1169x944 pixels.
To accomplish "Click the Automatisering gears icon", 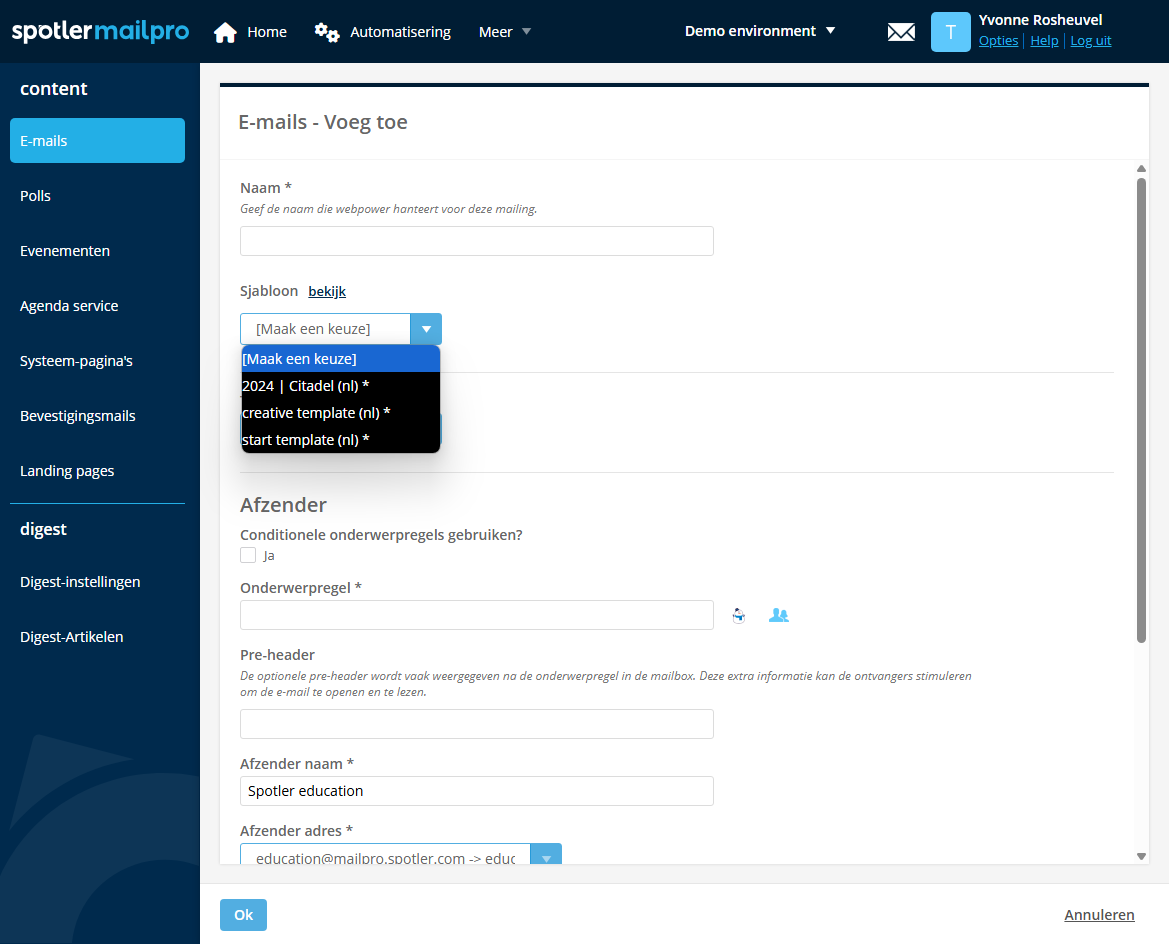I will click(x=327, y=32).
